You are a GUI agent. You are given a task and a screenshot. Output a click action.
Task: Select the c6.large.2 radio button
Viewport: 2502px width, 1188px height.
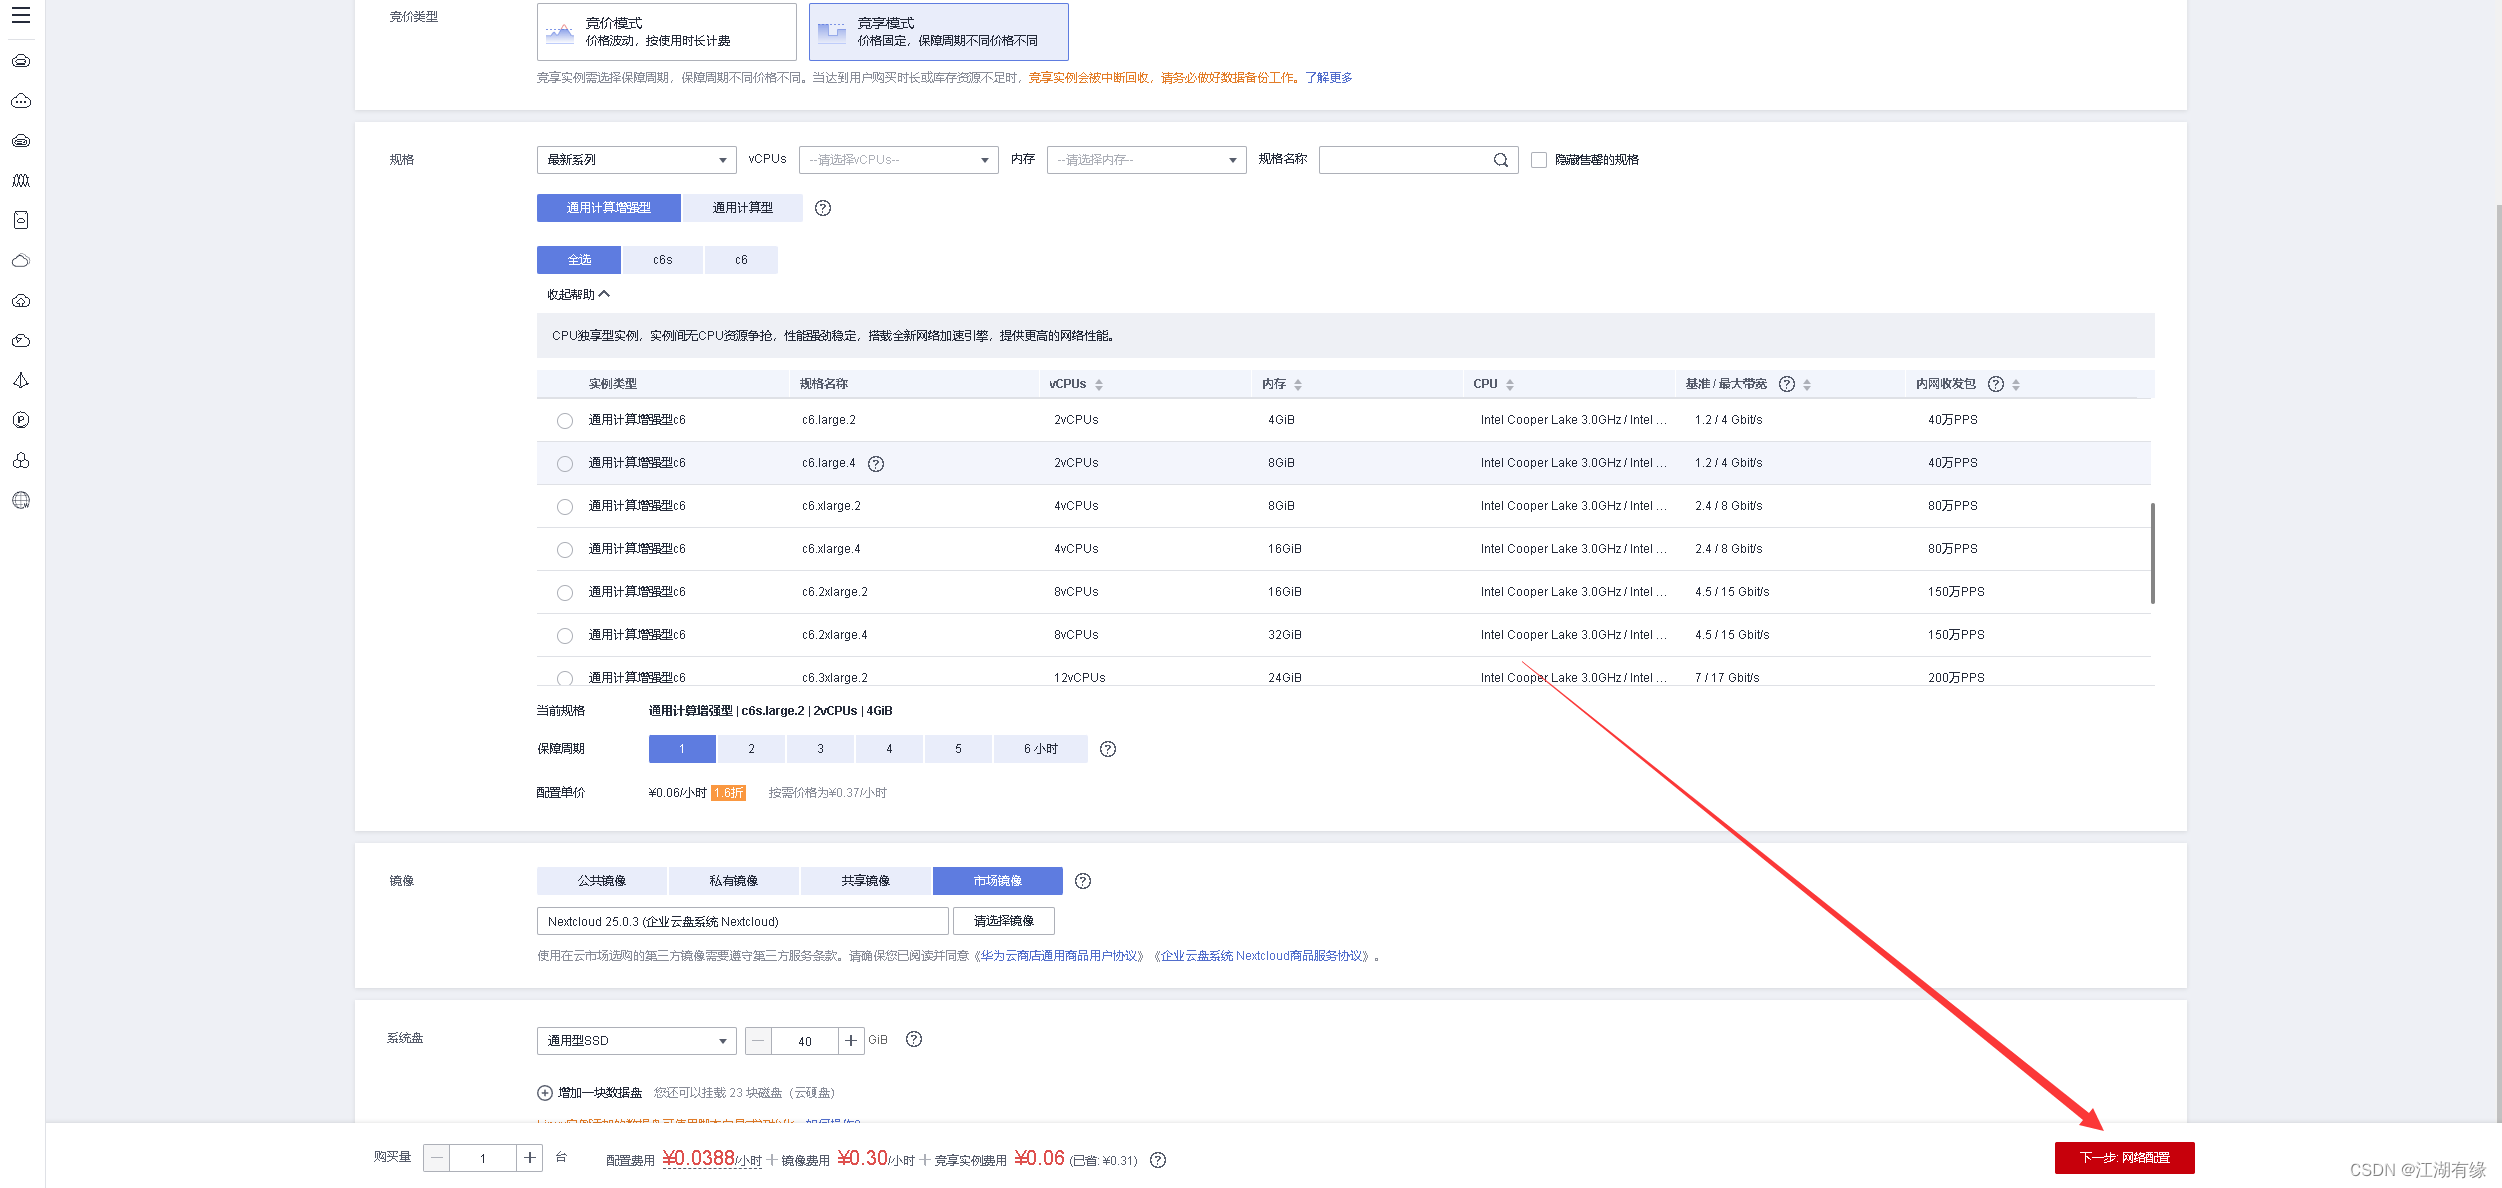[565, 421]
